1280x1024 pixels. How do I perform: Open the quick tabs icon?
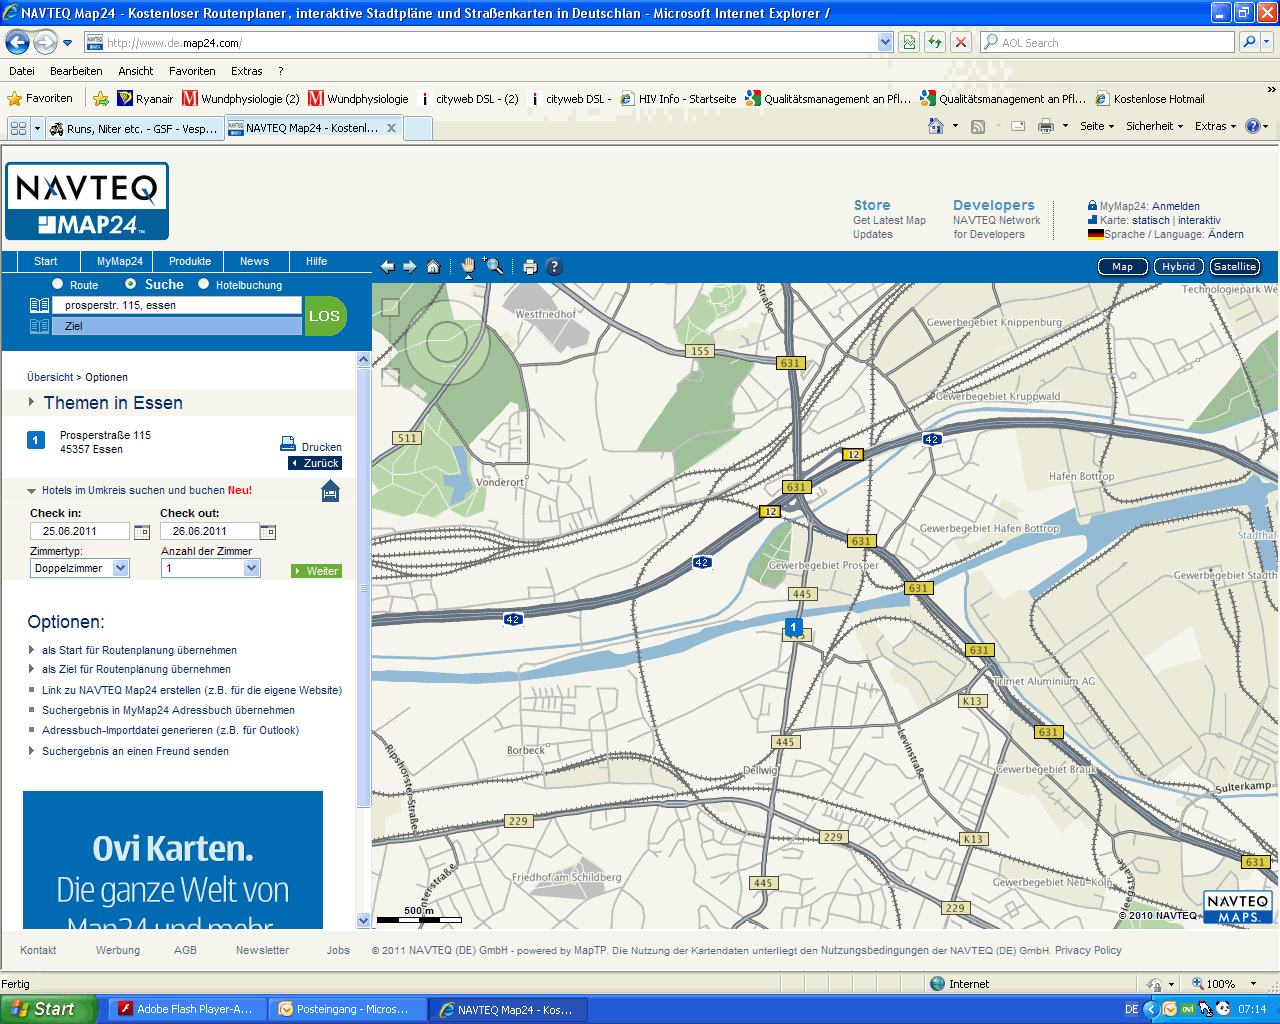(x=18, y=128)
